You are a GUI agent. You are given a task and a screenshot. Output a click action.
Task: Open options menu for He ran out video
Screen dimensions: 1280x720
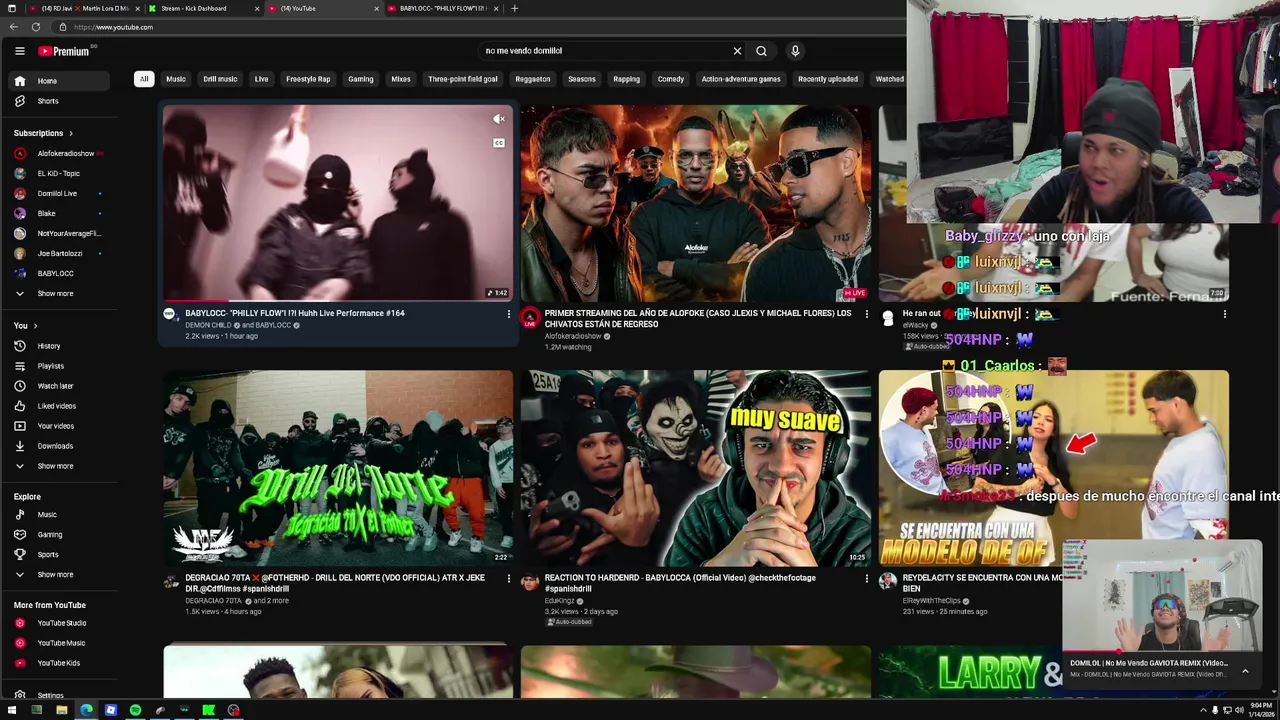coord(1224,314)
